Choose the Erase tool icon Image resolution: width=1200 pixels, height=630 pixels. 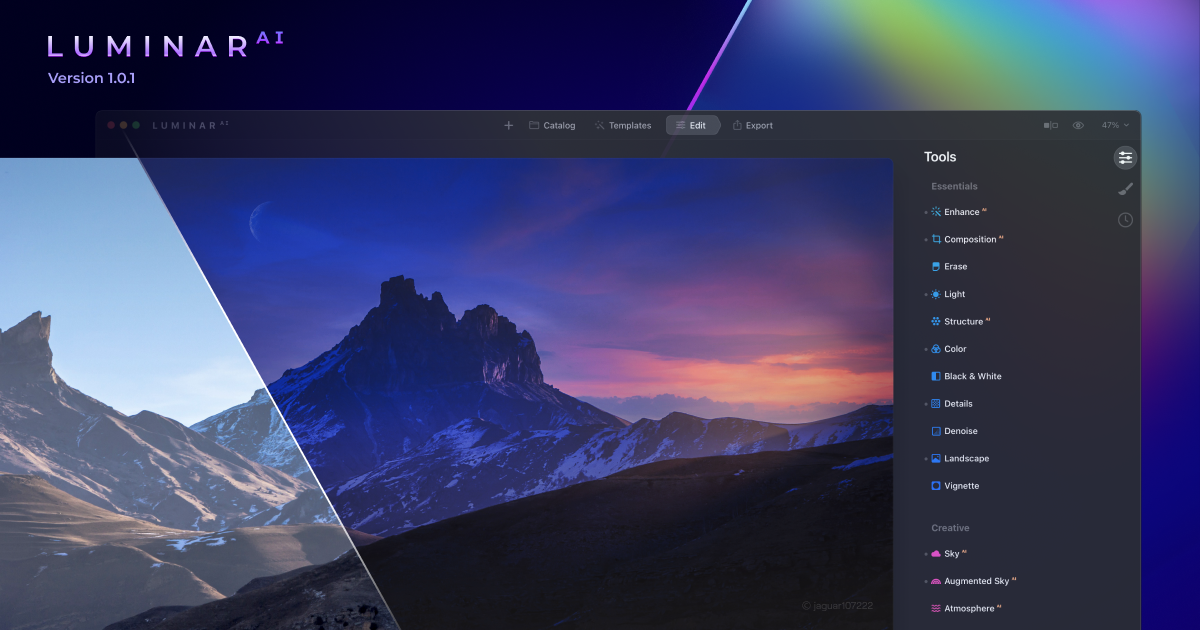(936, 267)
